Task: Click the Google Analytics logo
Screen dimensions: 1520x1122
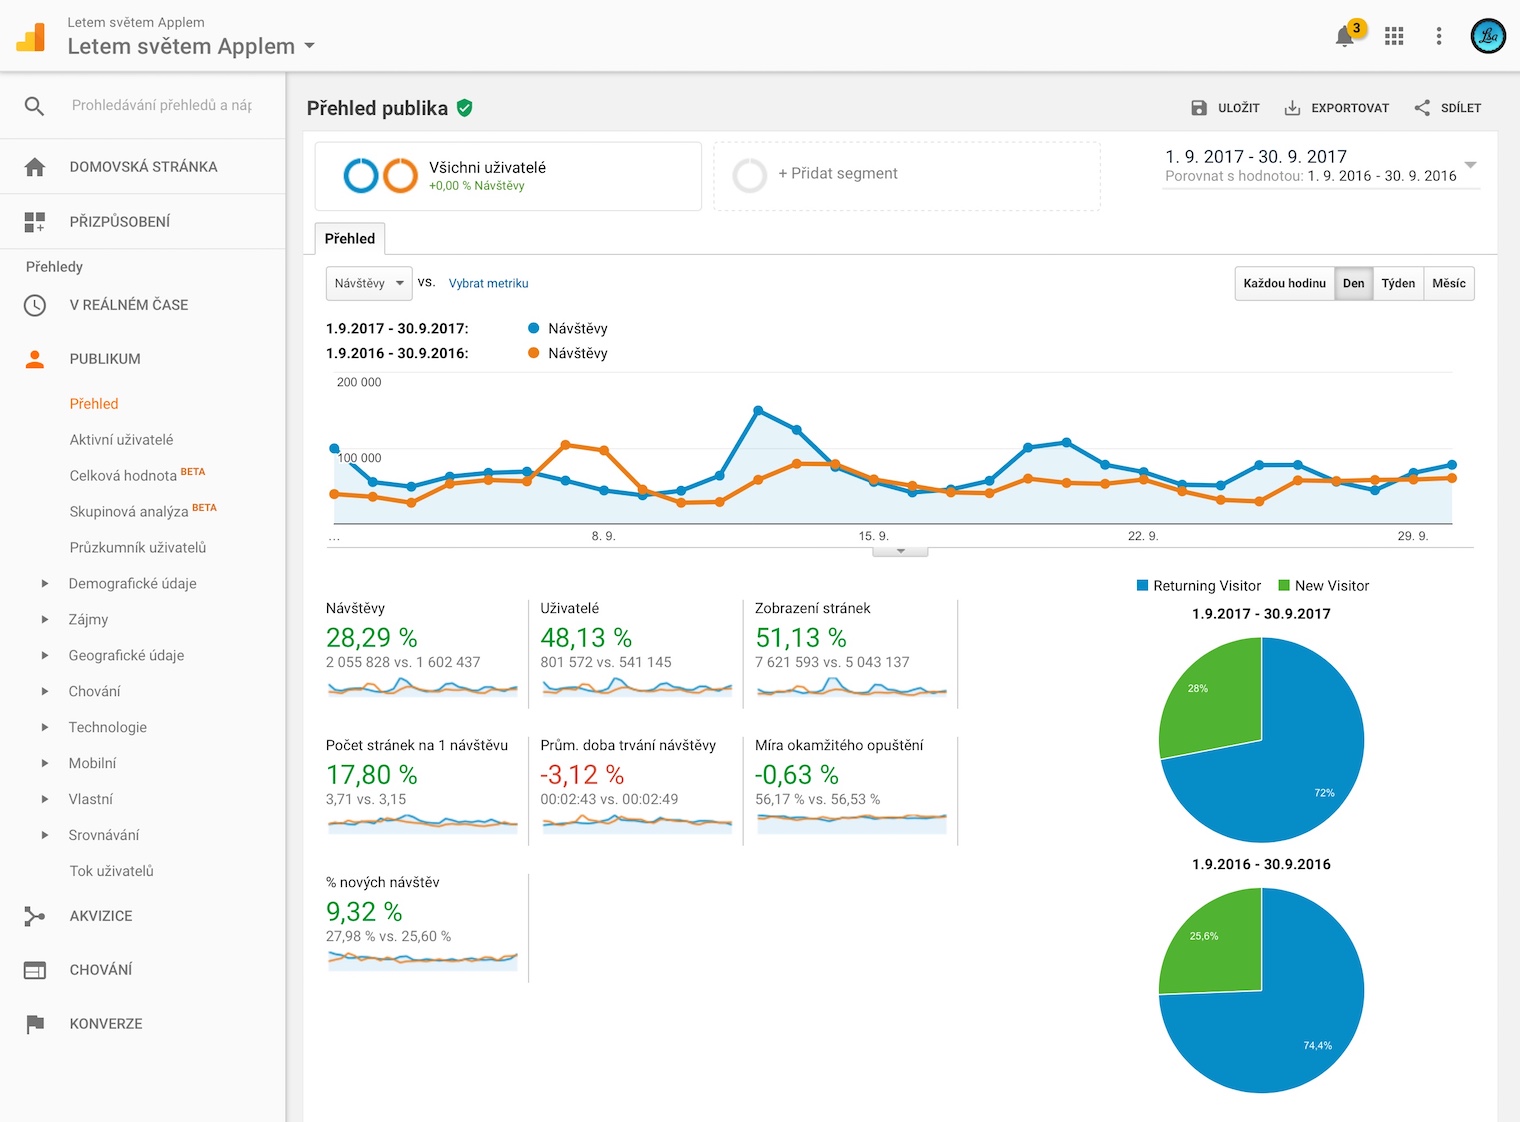Action: pos(31,37)
